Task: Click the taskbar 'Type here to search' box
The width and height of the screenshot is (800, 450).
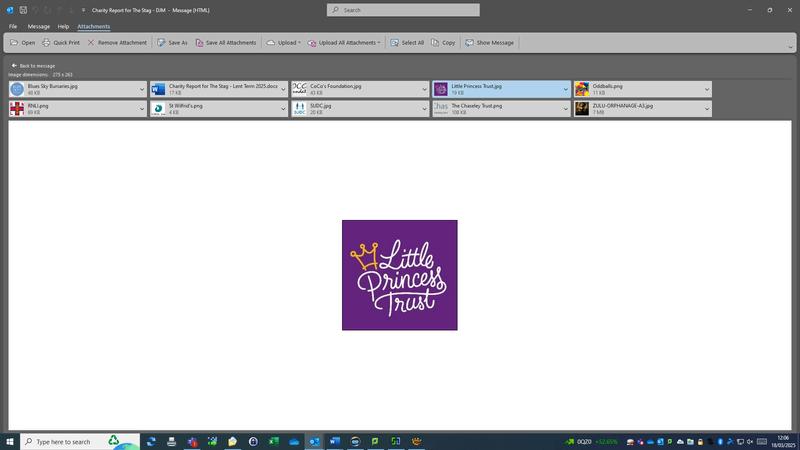Action: coord(80,441)
